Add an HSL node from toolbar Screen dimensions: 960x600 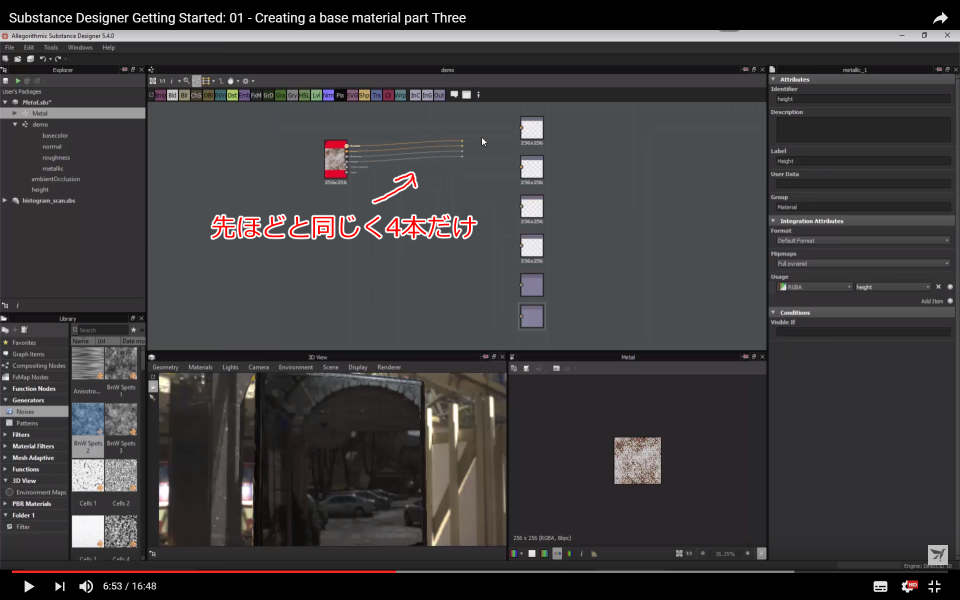tap(304, 95)
